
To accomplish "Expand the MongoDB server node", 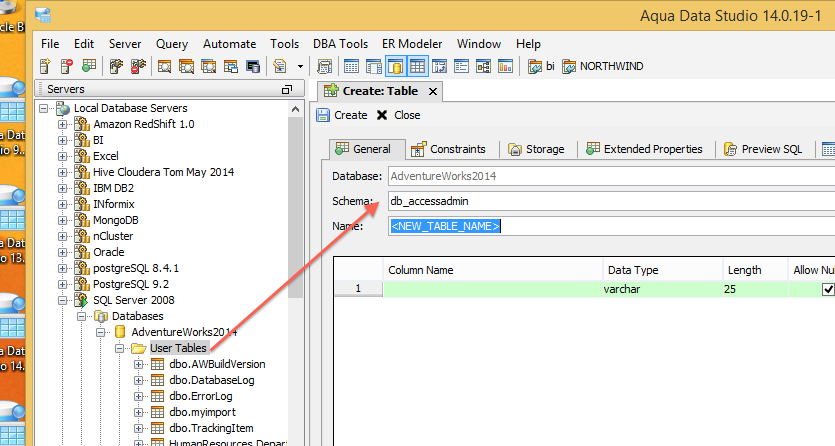I will coord(63,220).
